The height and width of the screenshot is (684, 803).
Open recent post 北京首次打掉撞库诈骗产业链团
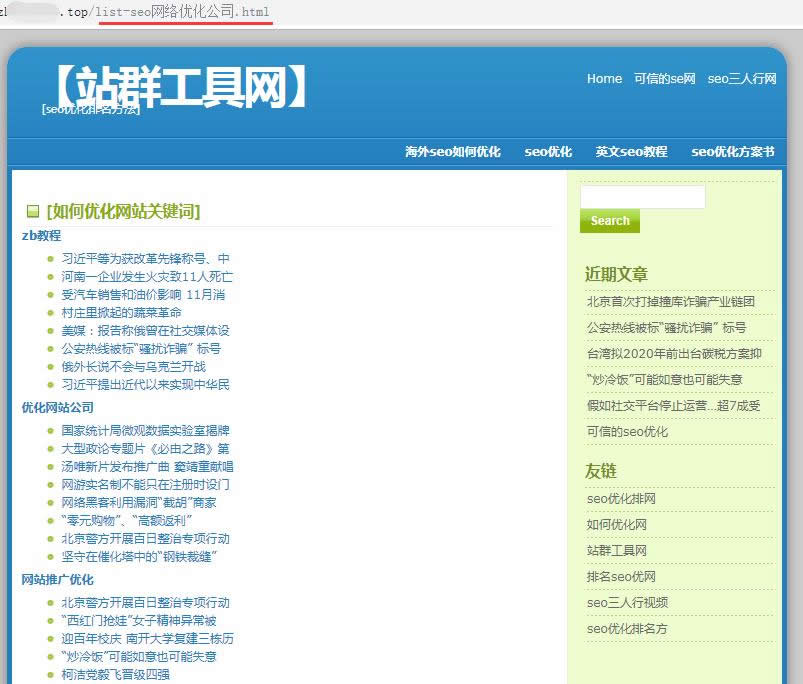670,302
